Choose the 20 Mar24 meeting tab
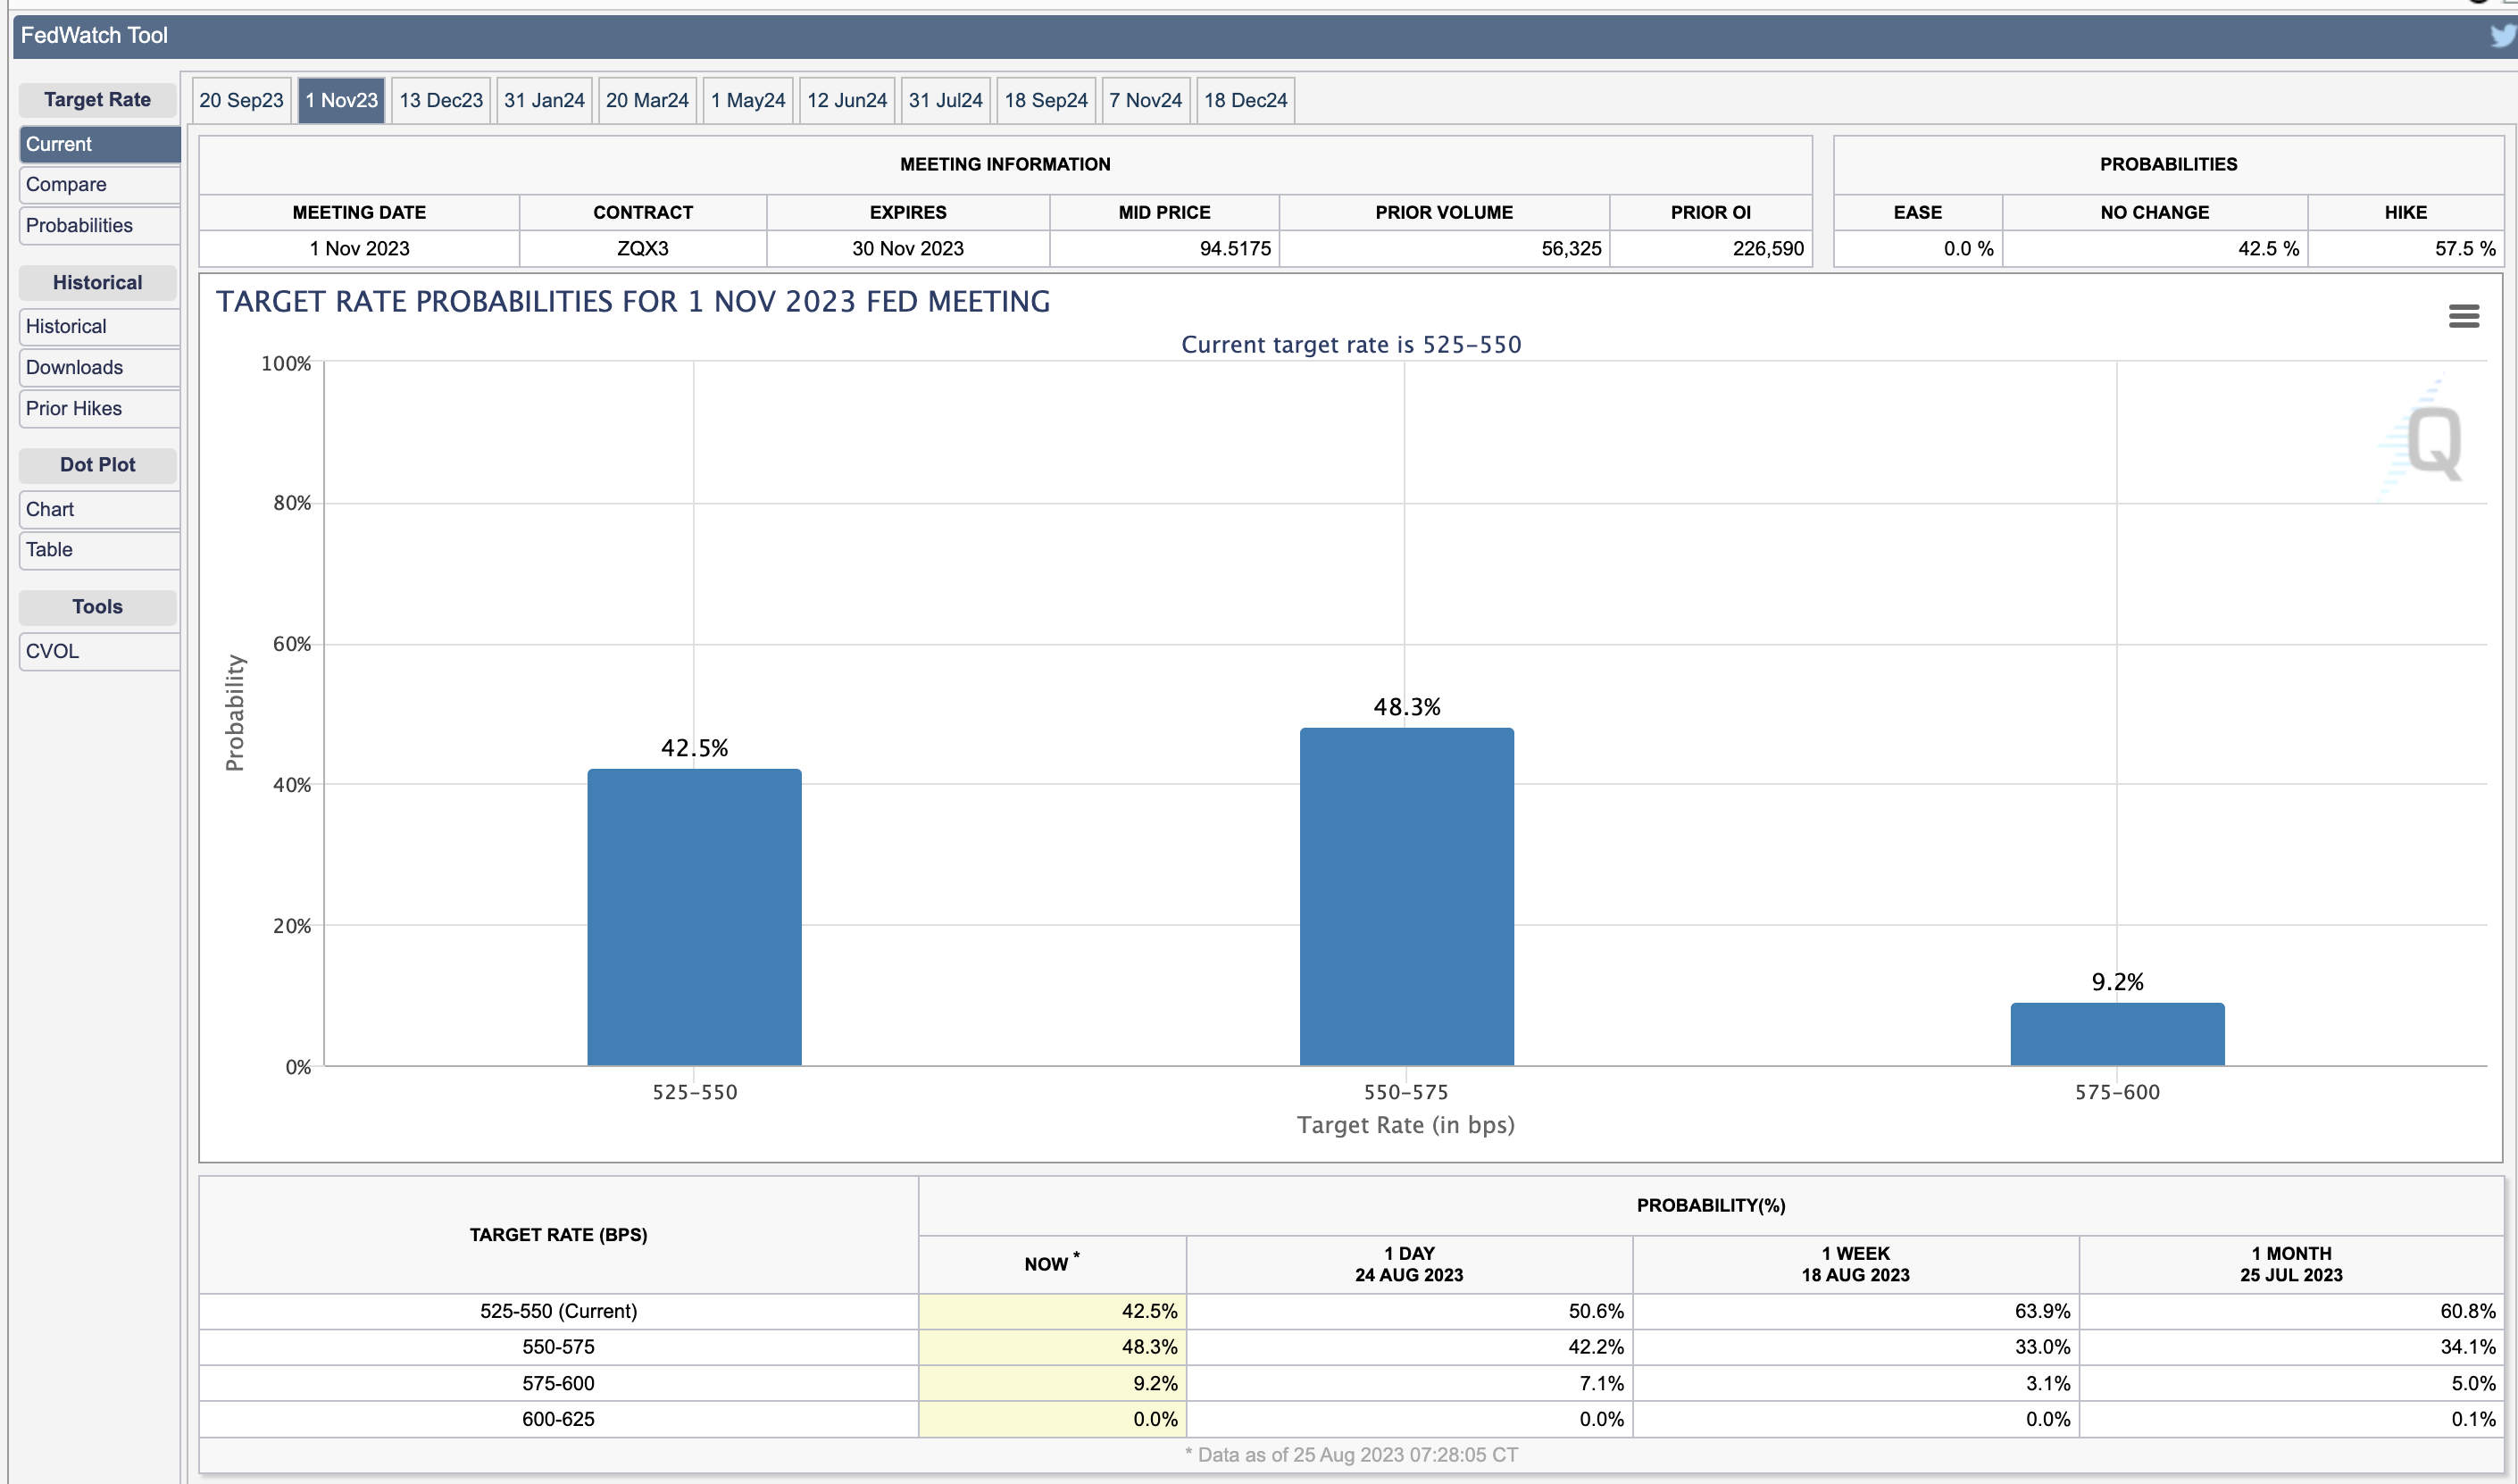The image size is (2518, 1484). pyautogui.click(x=647, y=100)
